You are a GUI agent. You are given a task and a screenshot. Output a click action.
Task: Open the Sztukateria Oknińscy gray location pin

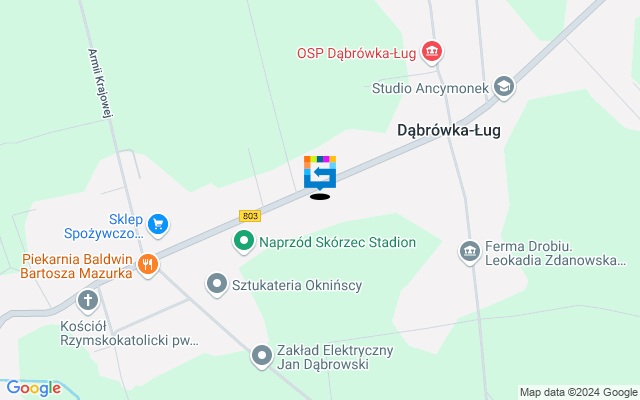point(217,284)
